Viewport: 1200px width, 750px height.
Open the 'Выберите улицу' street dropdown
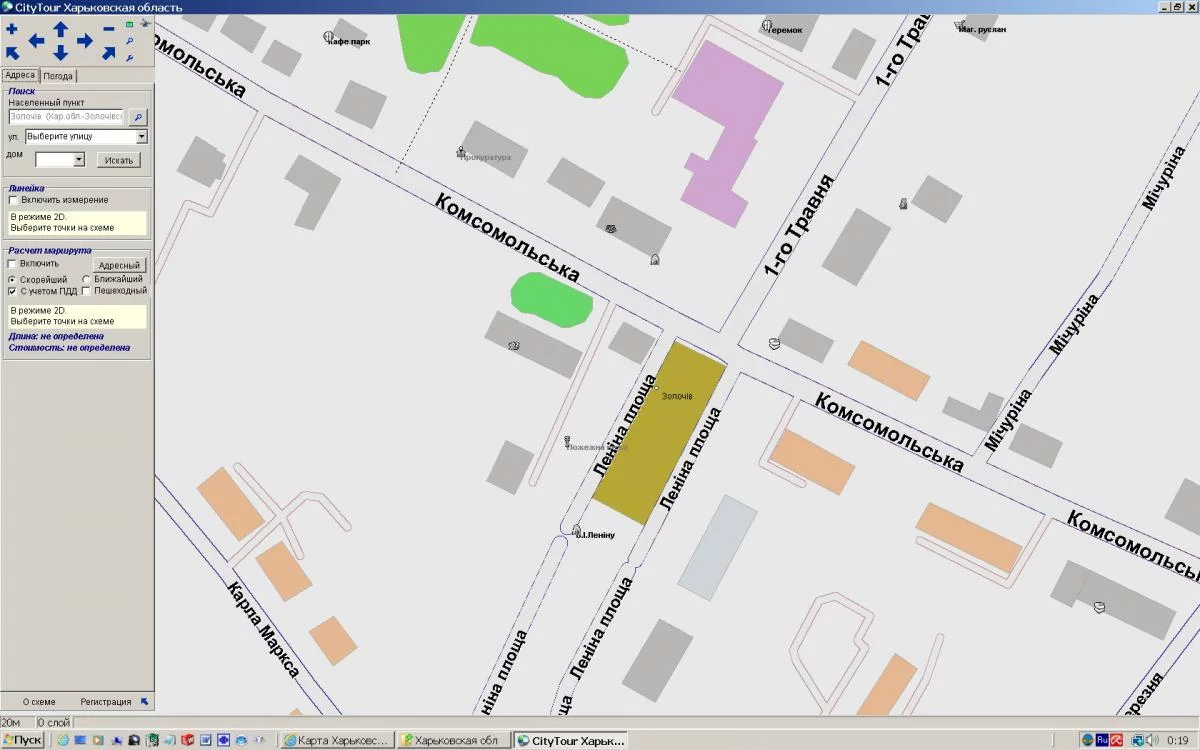141,137
